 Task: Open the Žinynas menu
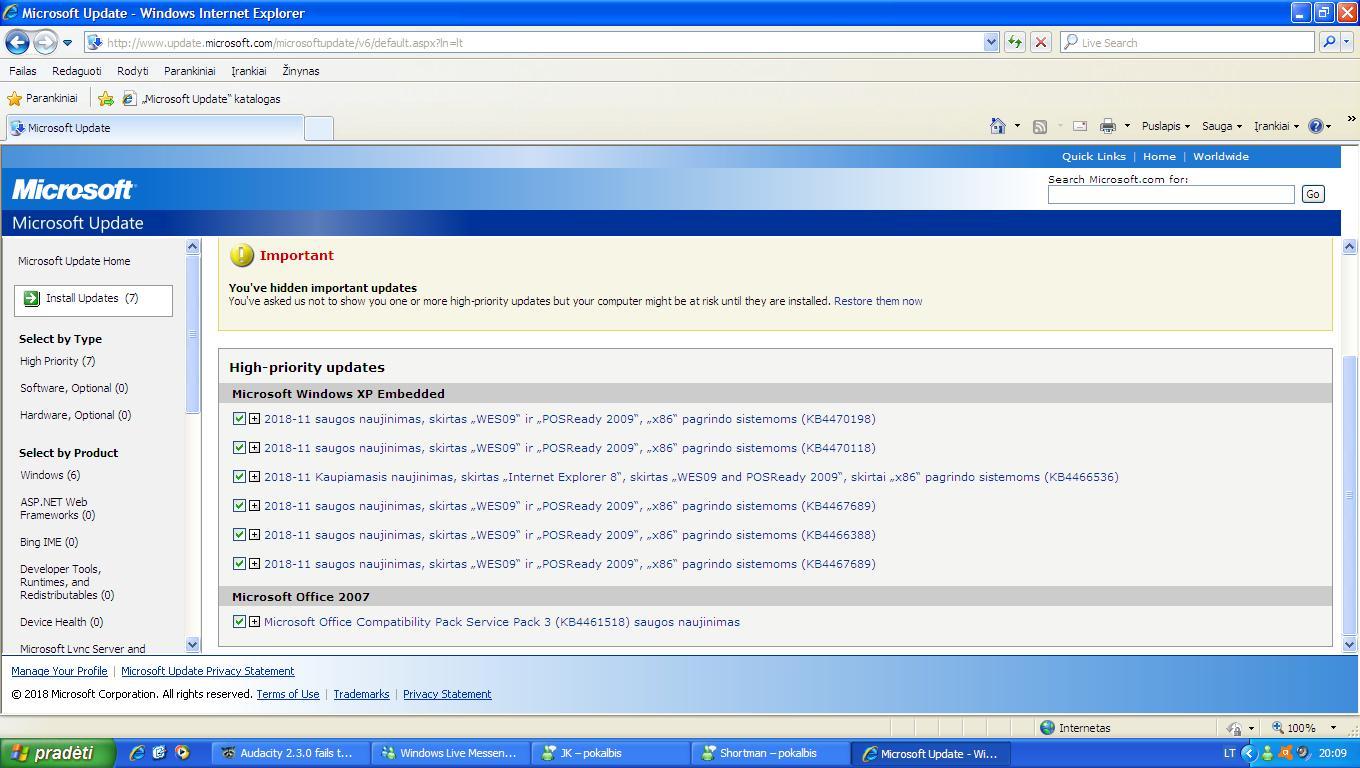click(x=300, y=71)
